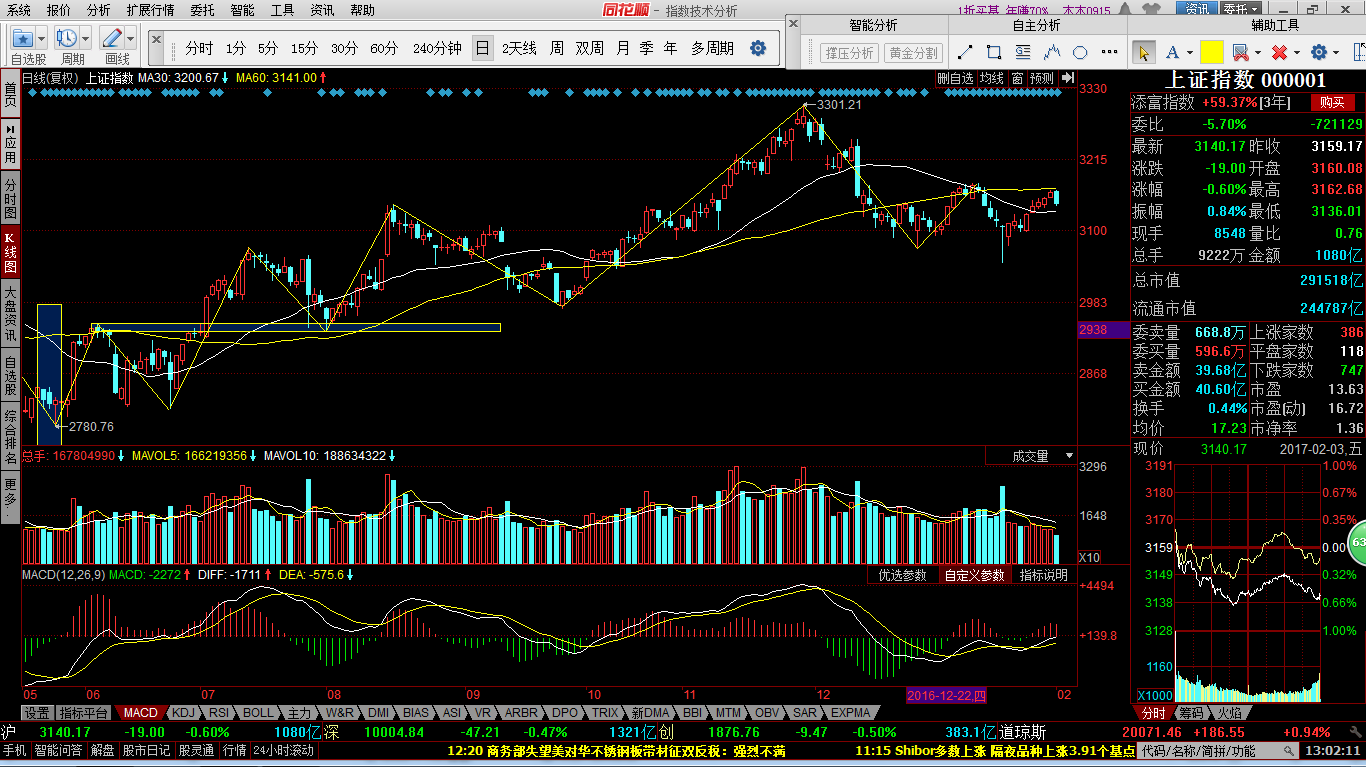Switch to the 筹码 tab

(1191, 713)
